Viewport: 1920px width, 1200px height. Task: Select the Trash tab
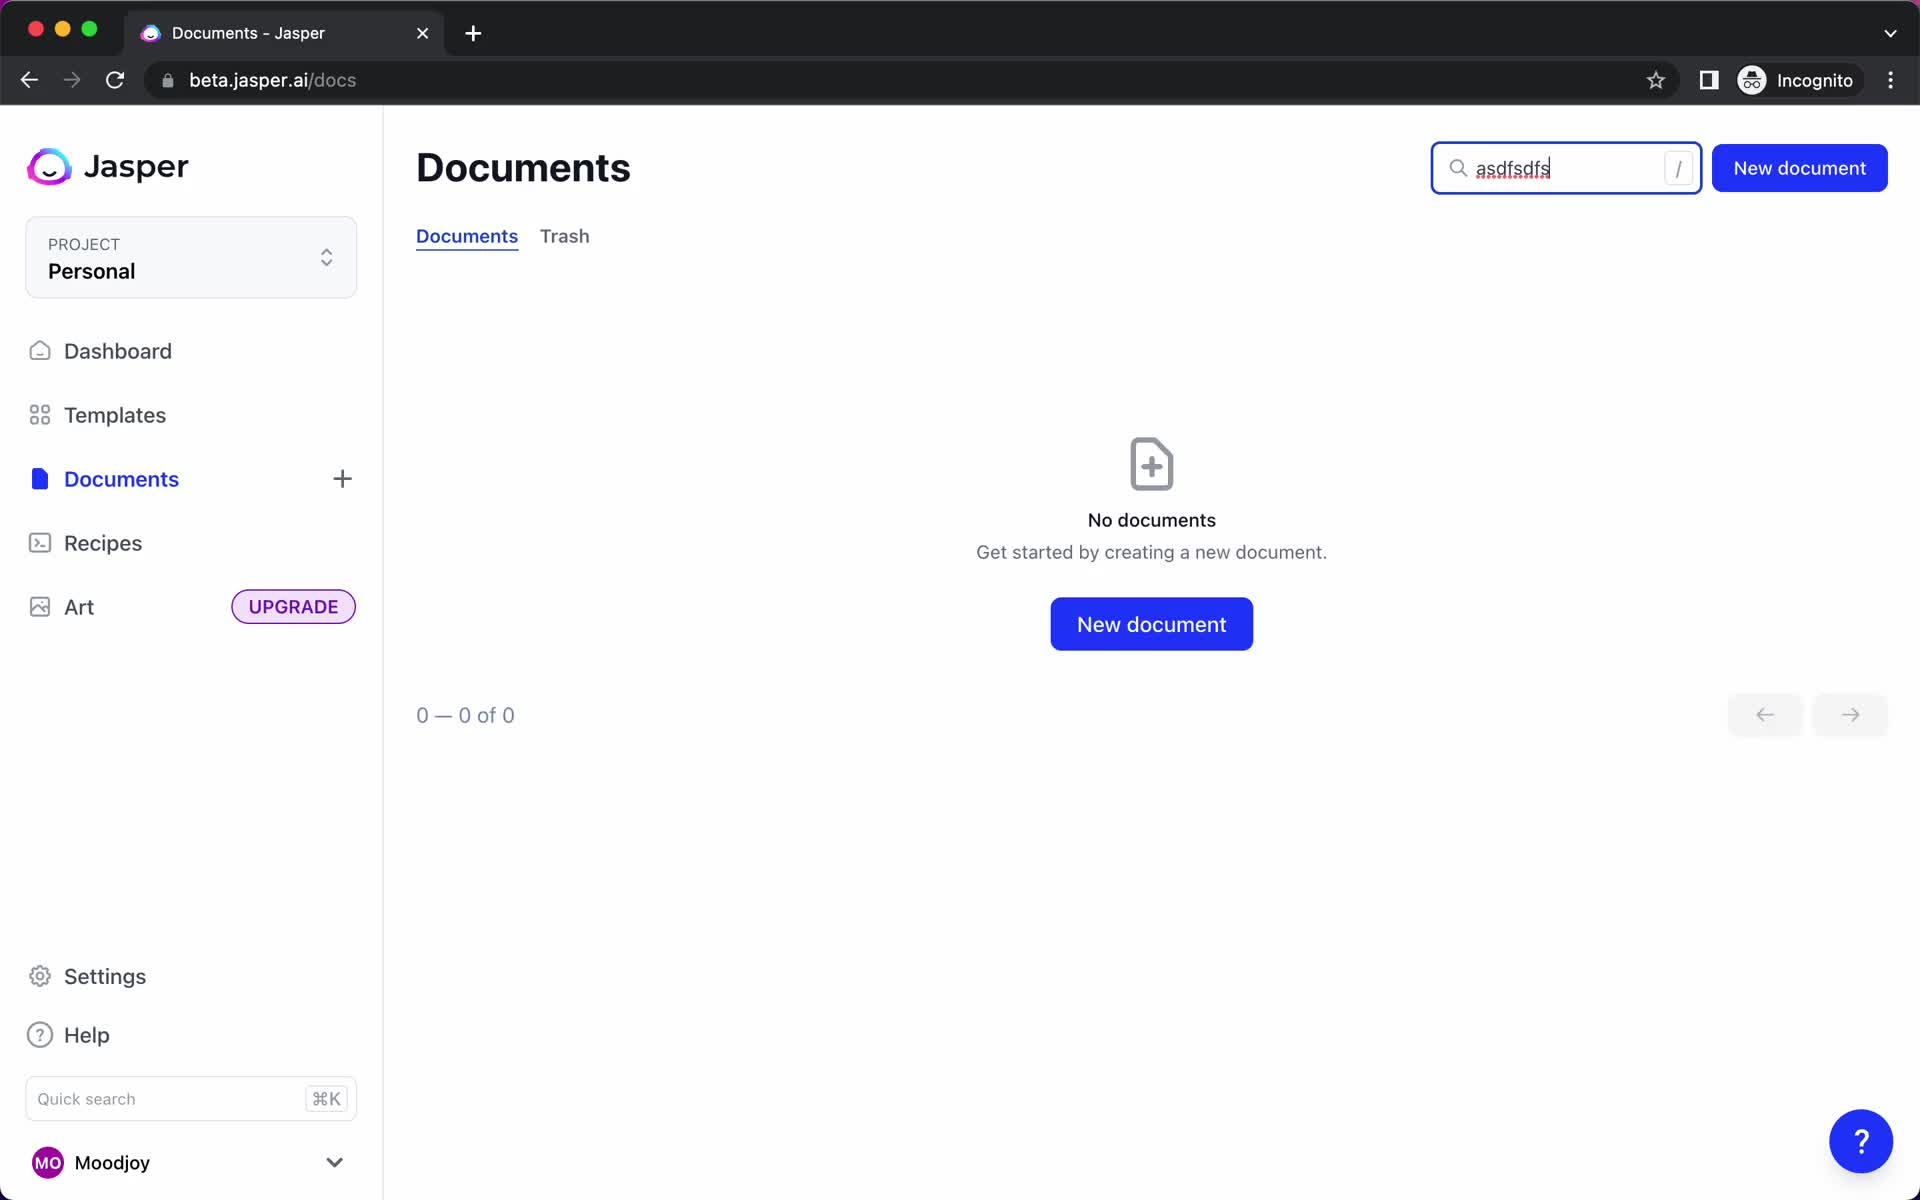coord(564,235)
